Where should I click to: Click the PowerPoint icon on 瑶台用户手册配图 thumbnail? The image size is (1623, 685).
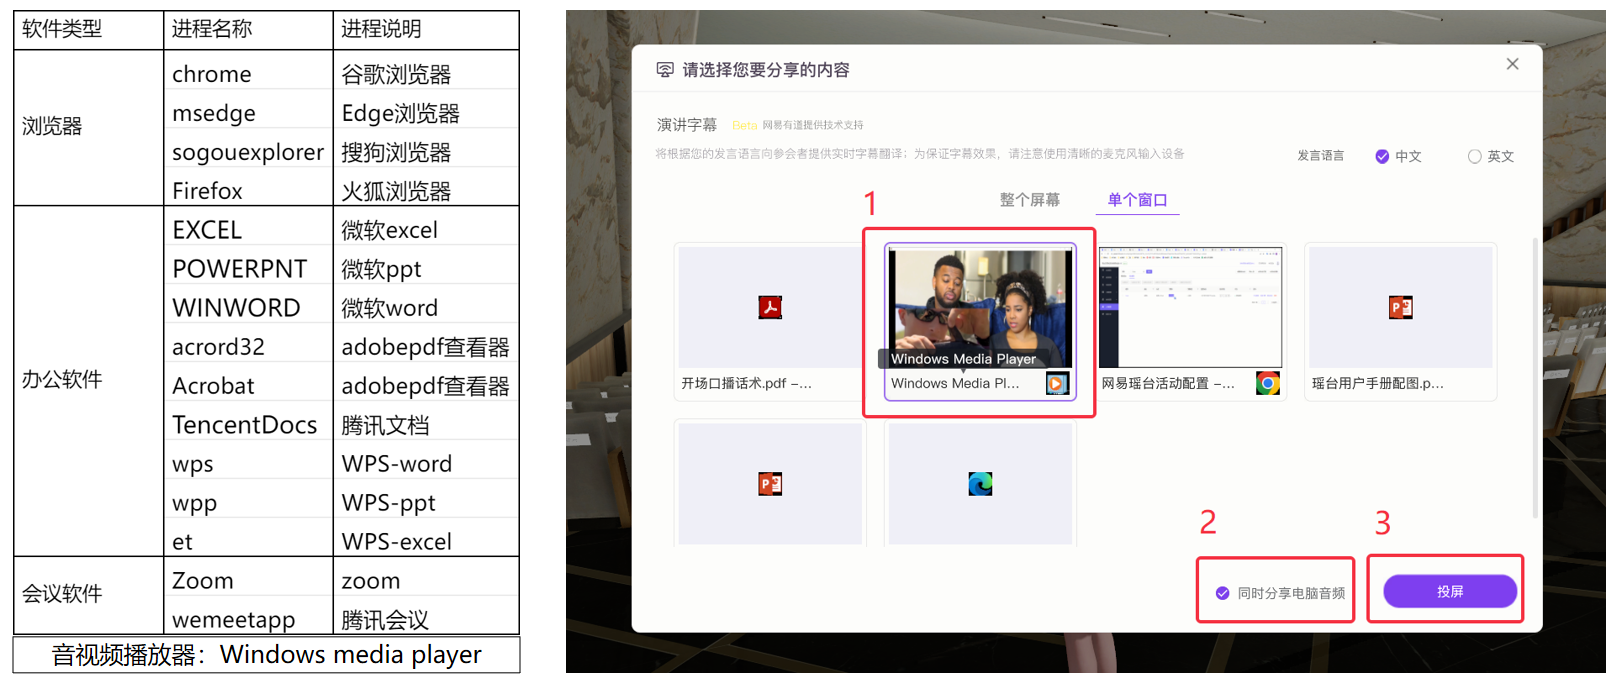[1401, 307]
